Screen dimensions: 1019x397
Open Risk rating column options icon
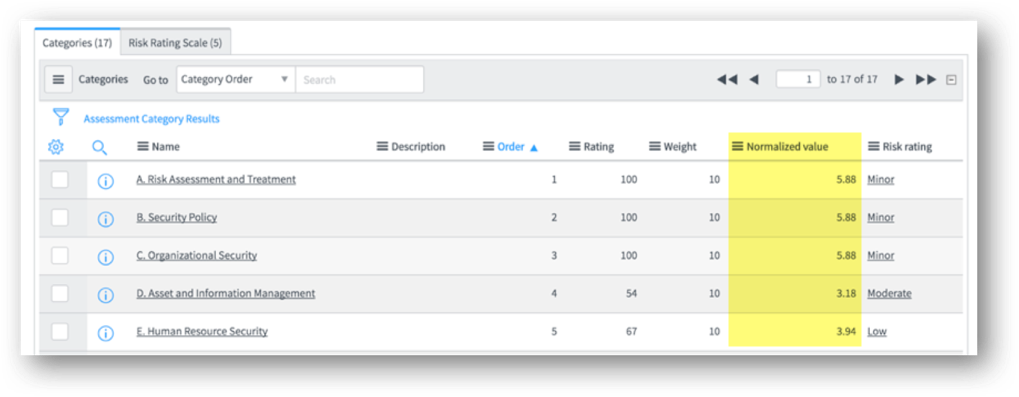874,147
